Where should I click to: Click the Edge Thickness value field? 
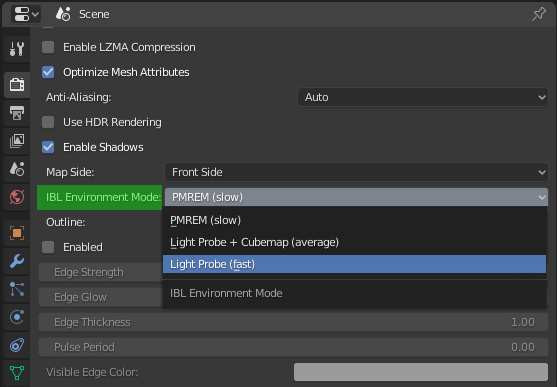[x=293, y=322]
